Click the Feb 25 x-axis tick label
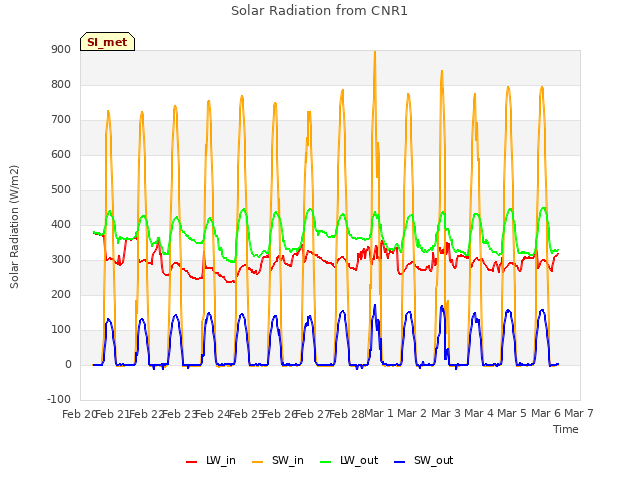 (246, 414)
